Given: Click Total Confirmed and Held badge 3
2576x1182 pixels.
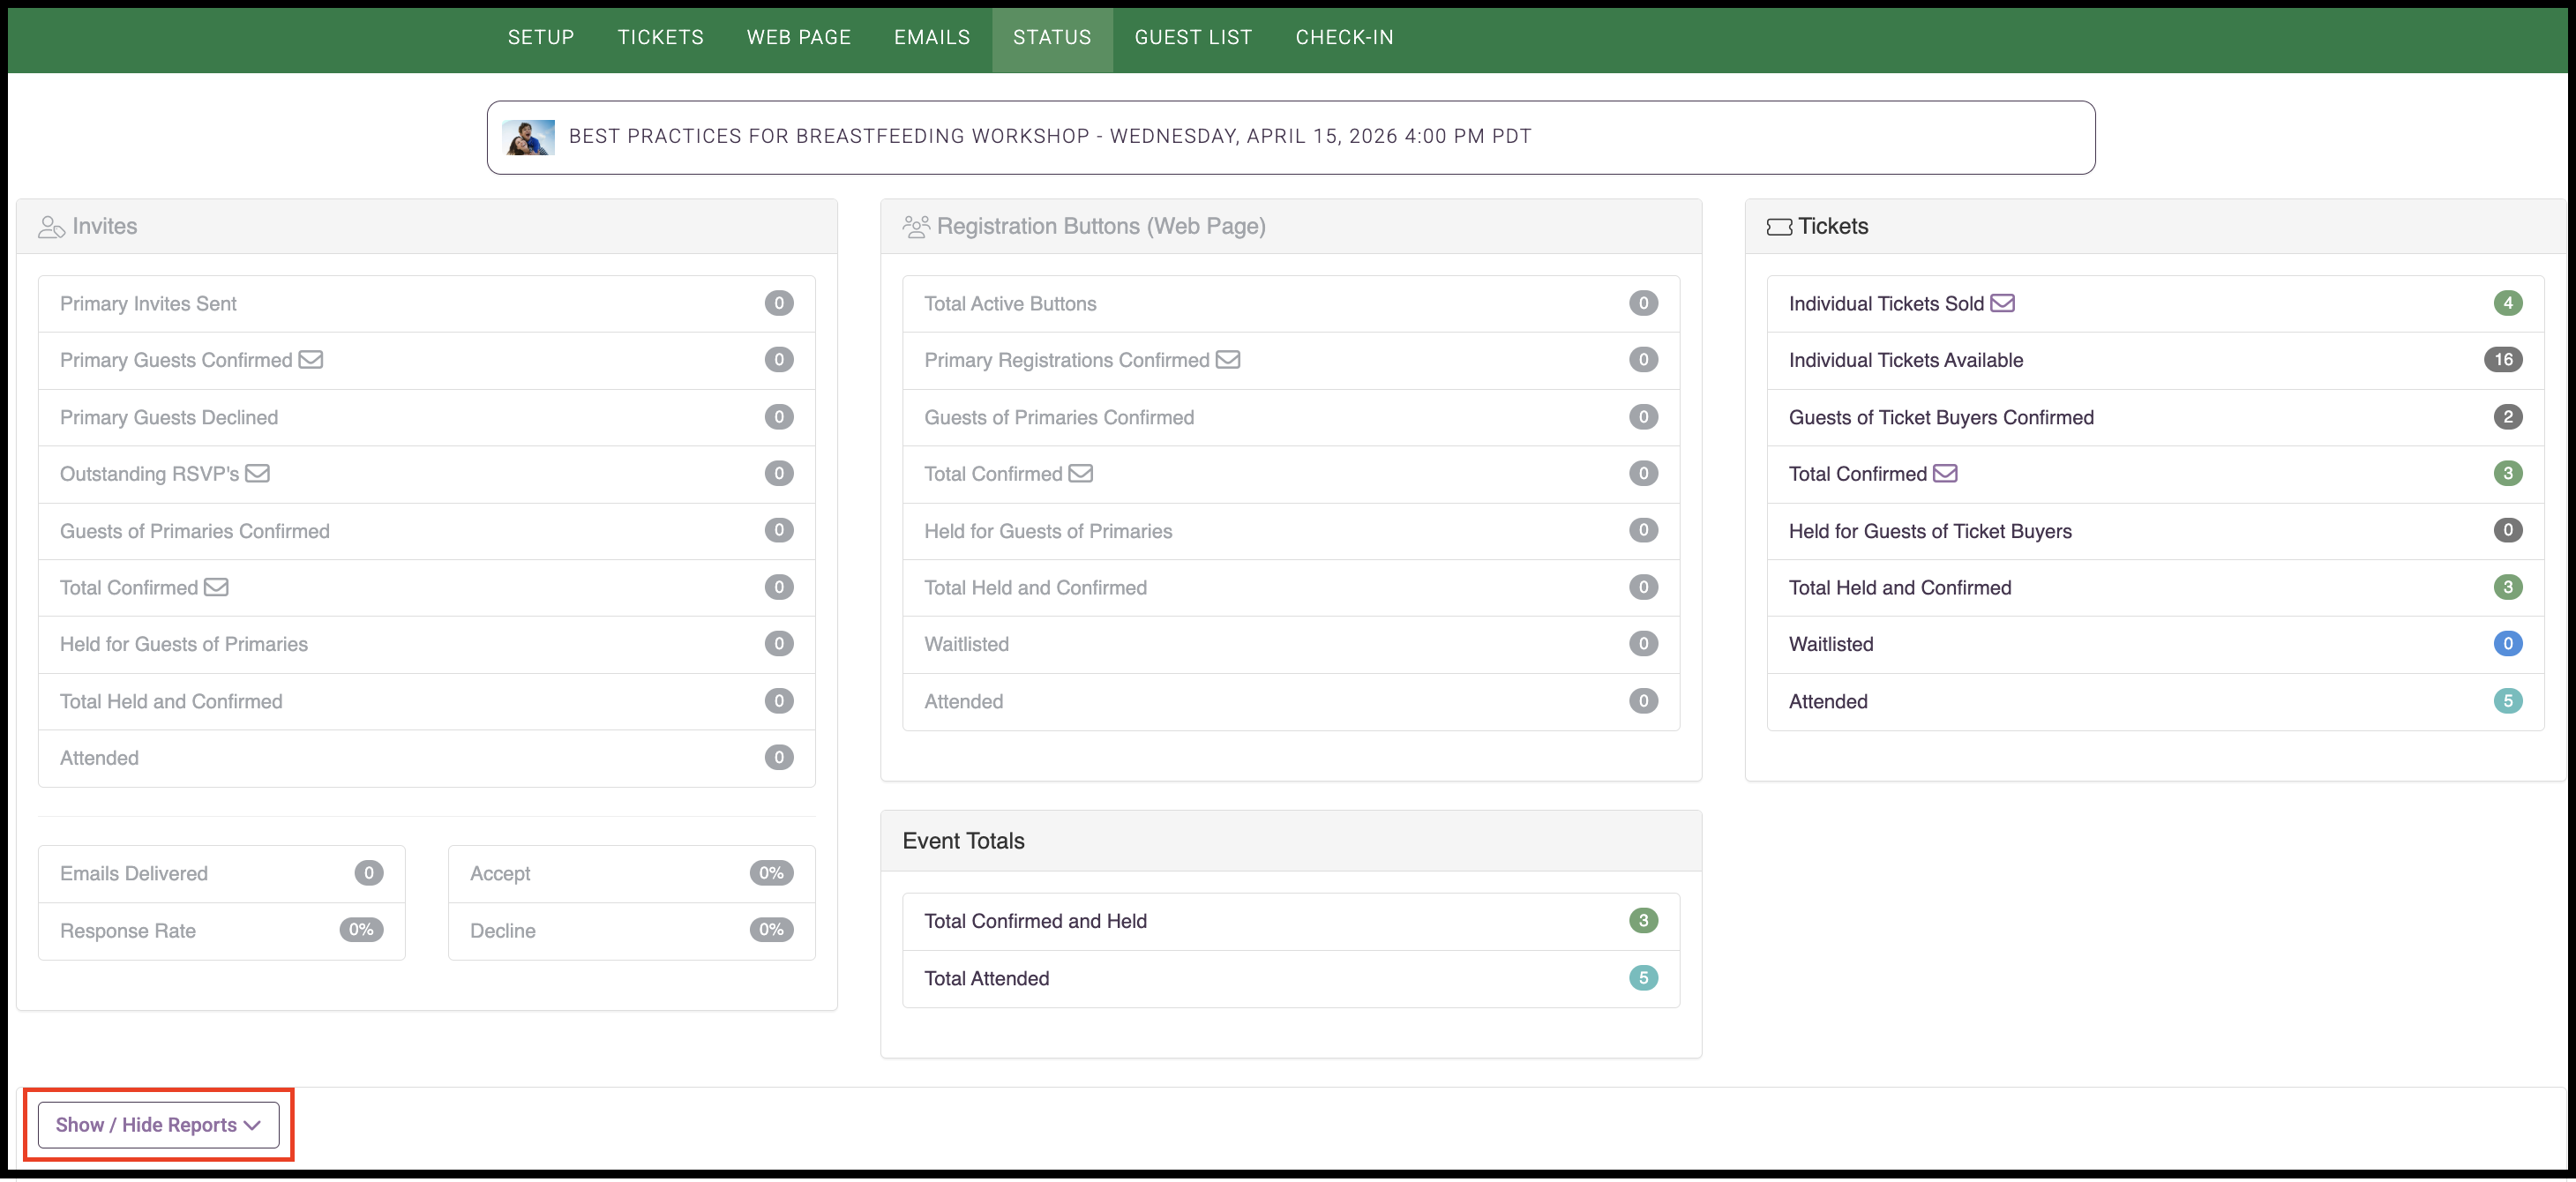Looking at the screenshot, I should 1643,921.
